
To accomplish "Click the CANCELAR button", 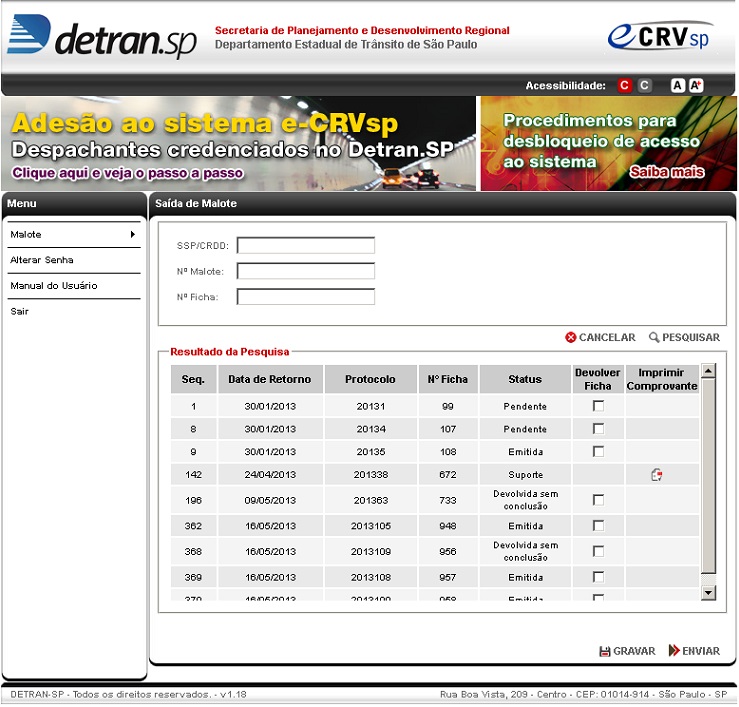I will point(600,337).
